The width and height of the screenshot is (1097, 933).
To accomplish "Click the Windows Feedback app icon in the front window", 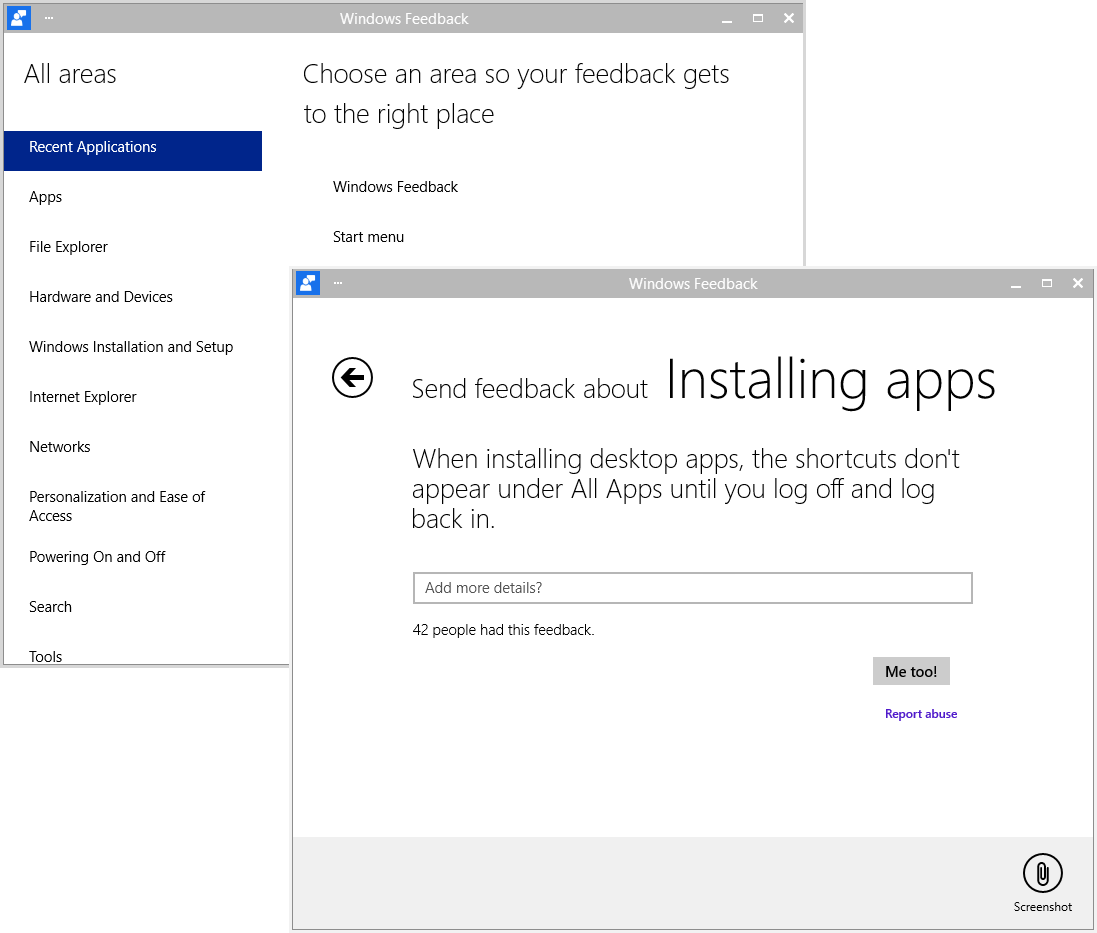I will point(308,283).
